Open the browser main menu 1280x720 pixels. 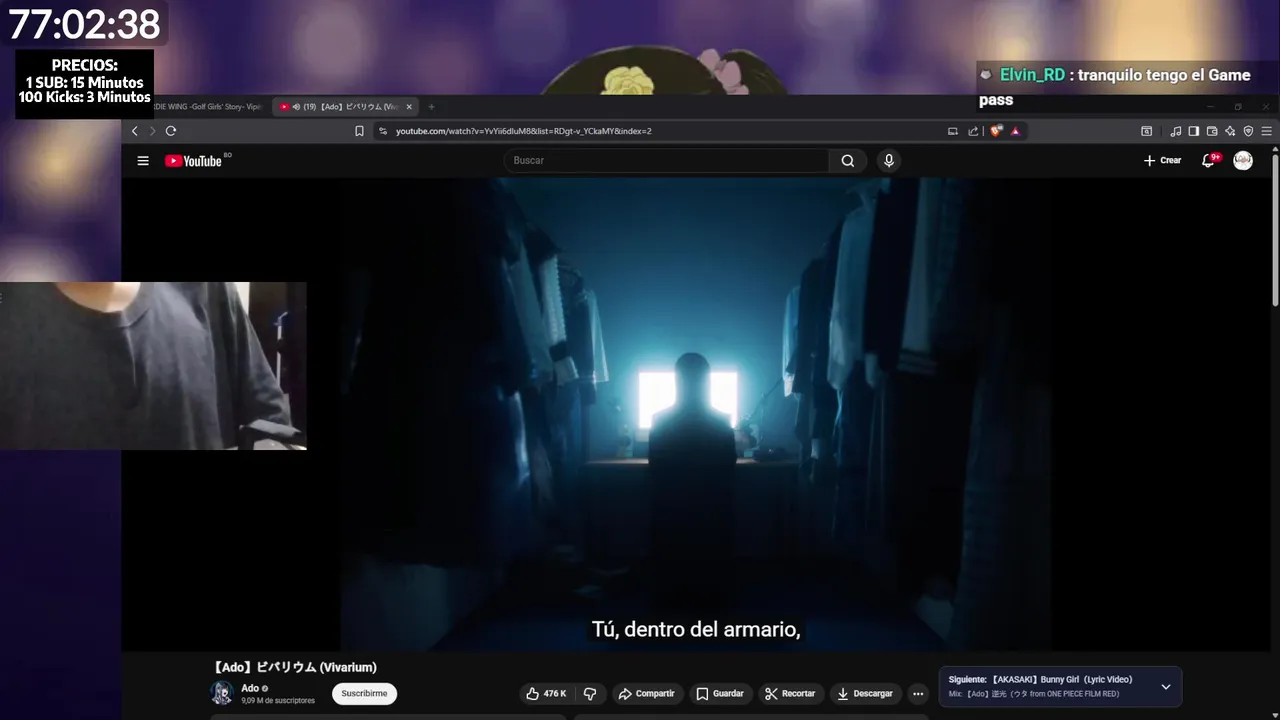pyautogui.click(x=1266, y=131)
